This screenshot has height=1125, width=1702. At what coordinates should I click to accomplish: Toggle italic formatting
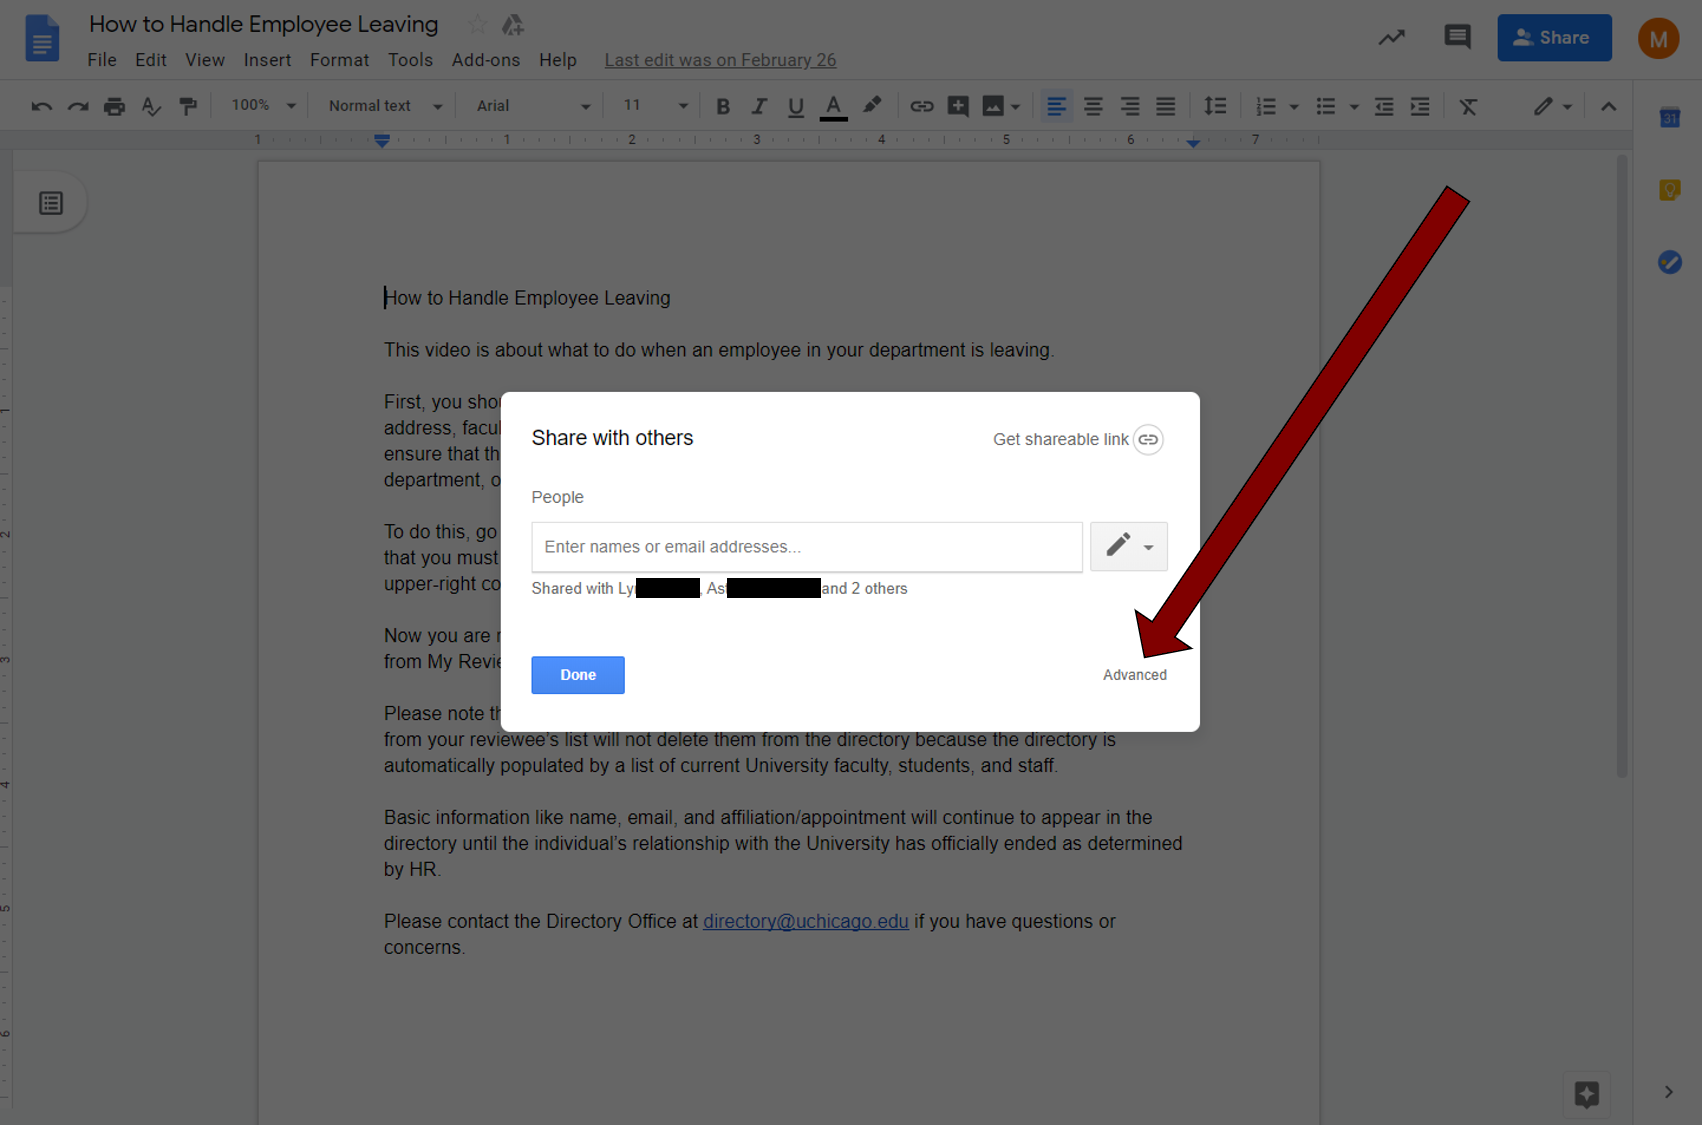[x=759, y=105]
